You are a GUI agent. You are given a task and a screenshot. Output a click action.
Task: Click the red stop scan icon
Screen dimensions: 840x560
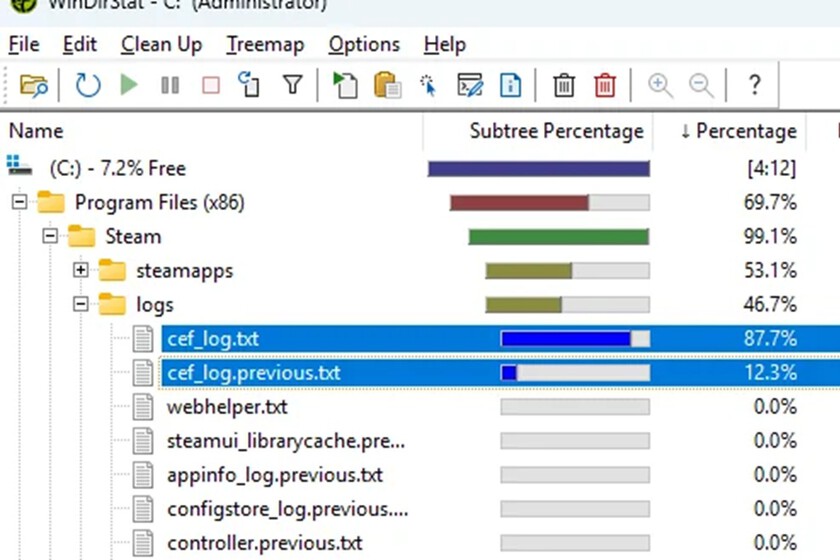211,85
